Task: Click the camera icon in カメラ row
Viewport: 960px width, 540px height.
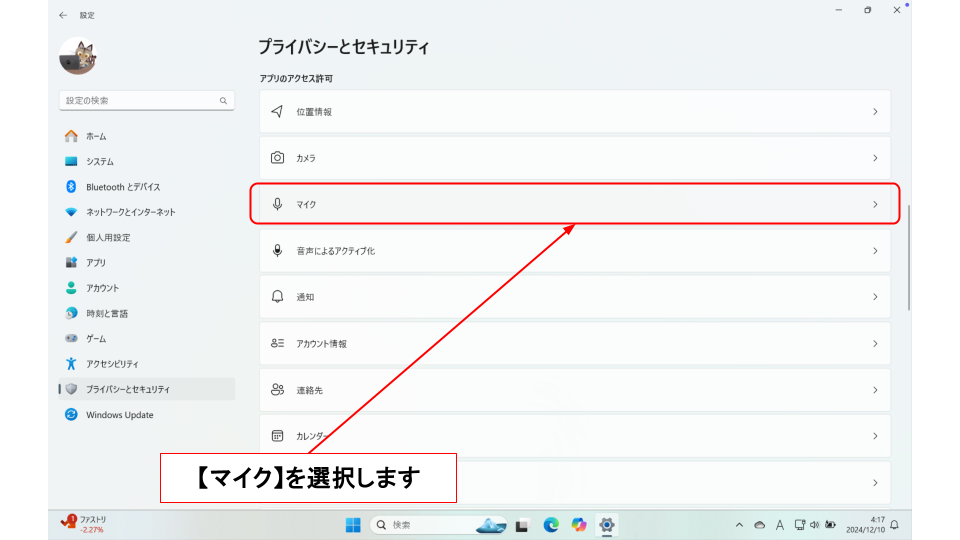Action: click(278, 158)
